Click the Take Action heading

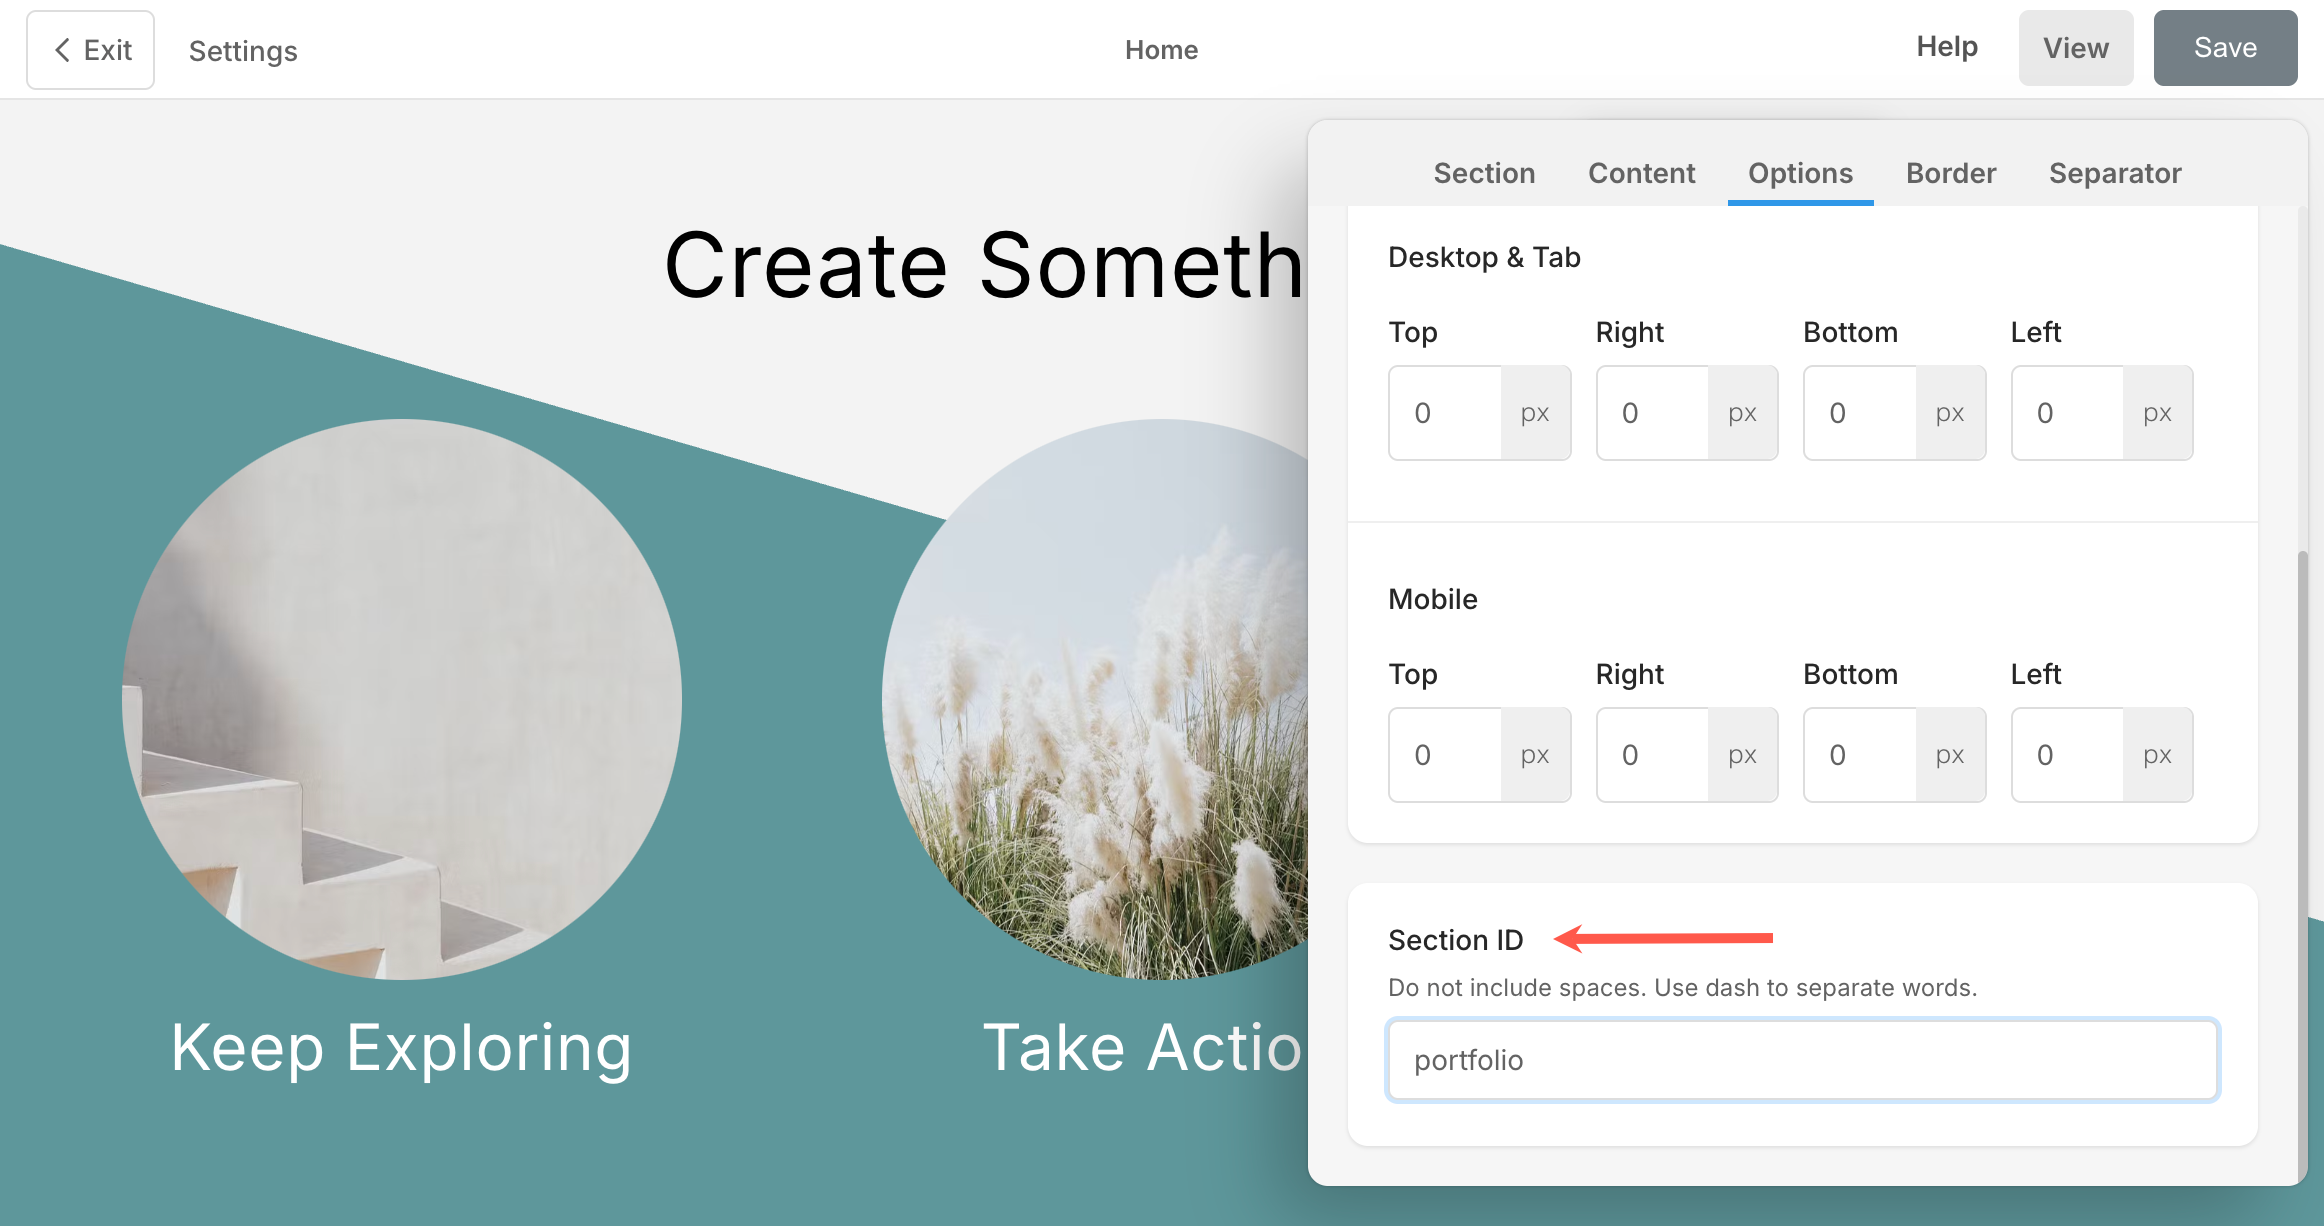click(x=1143, y=1048)
